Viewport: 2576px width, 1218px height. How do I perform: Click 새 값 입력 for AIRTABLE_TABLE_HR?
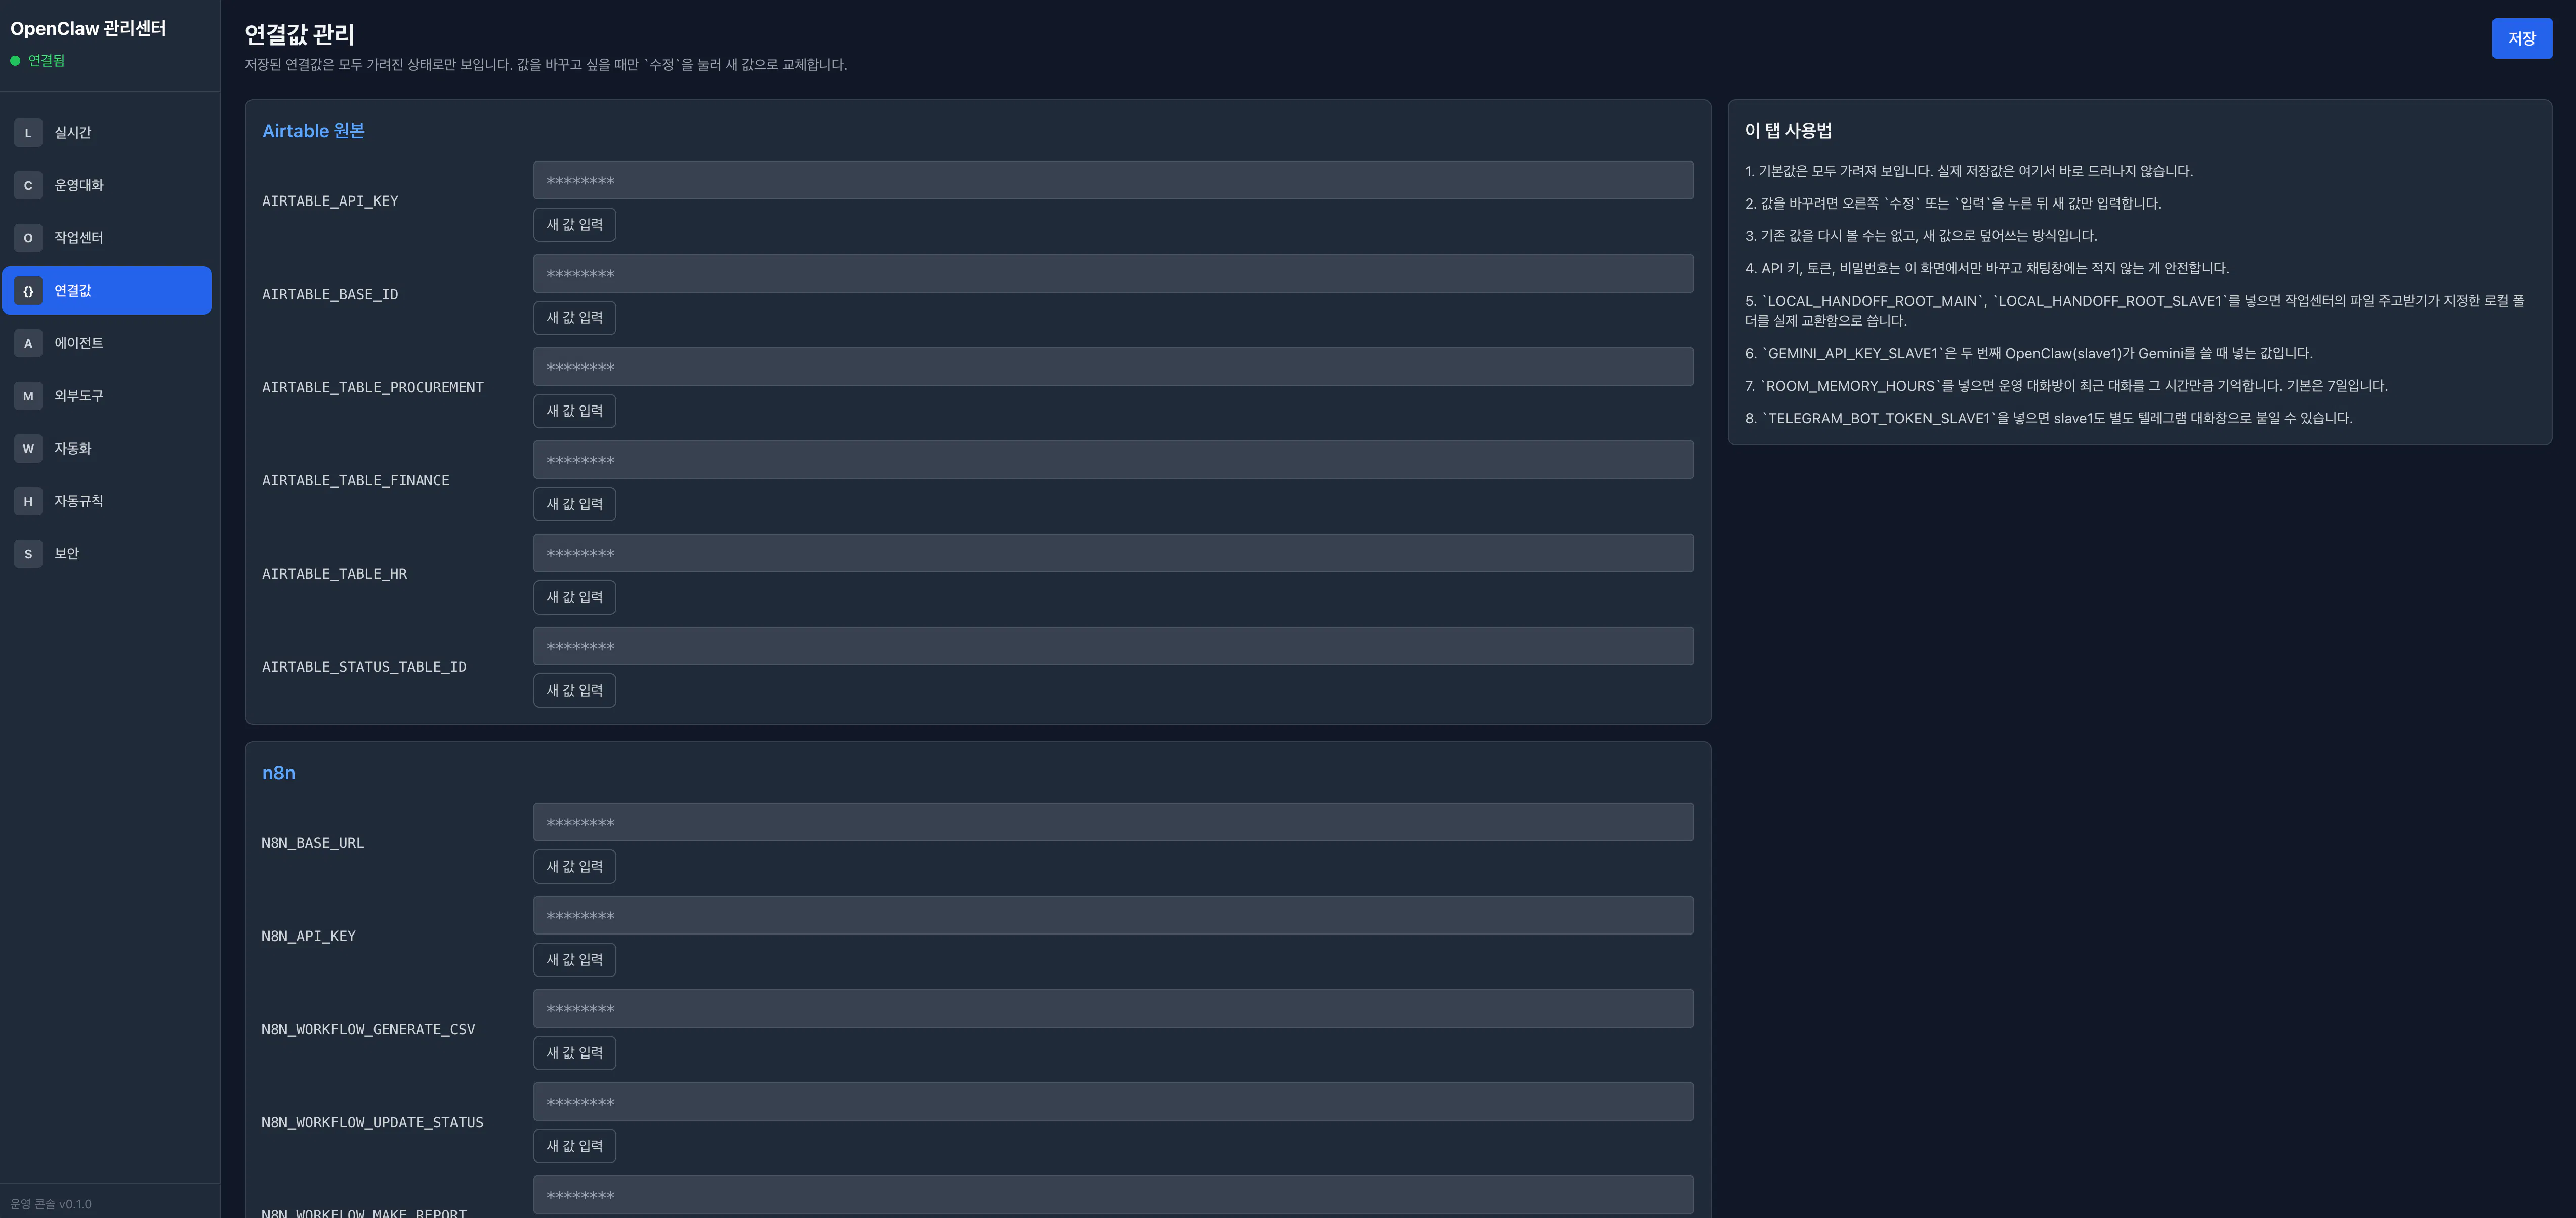(574, 597)
